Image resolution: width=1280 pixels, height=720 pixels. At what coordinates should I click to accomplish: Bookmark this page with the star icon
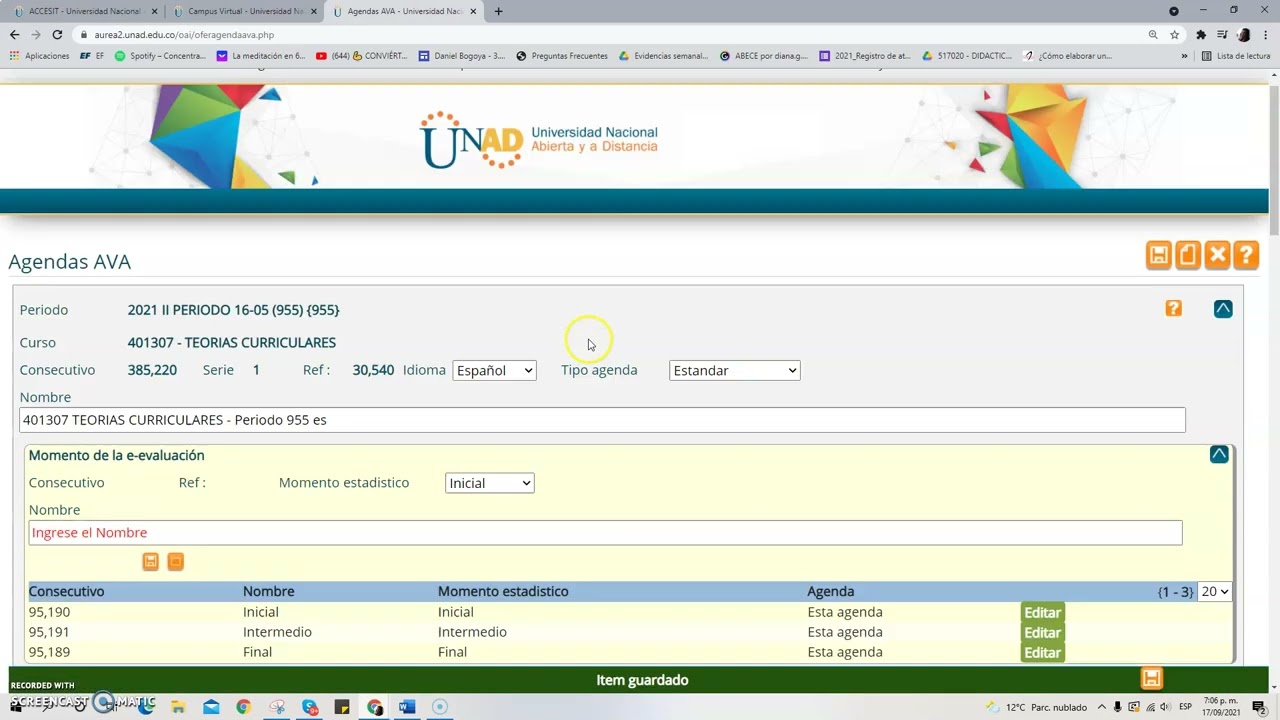click(x=1175, y=34)
